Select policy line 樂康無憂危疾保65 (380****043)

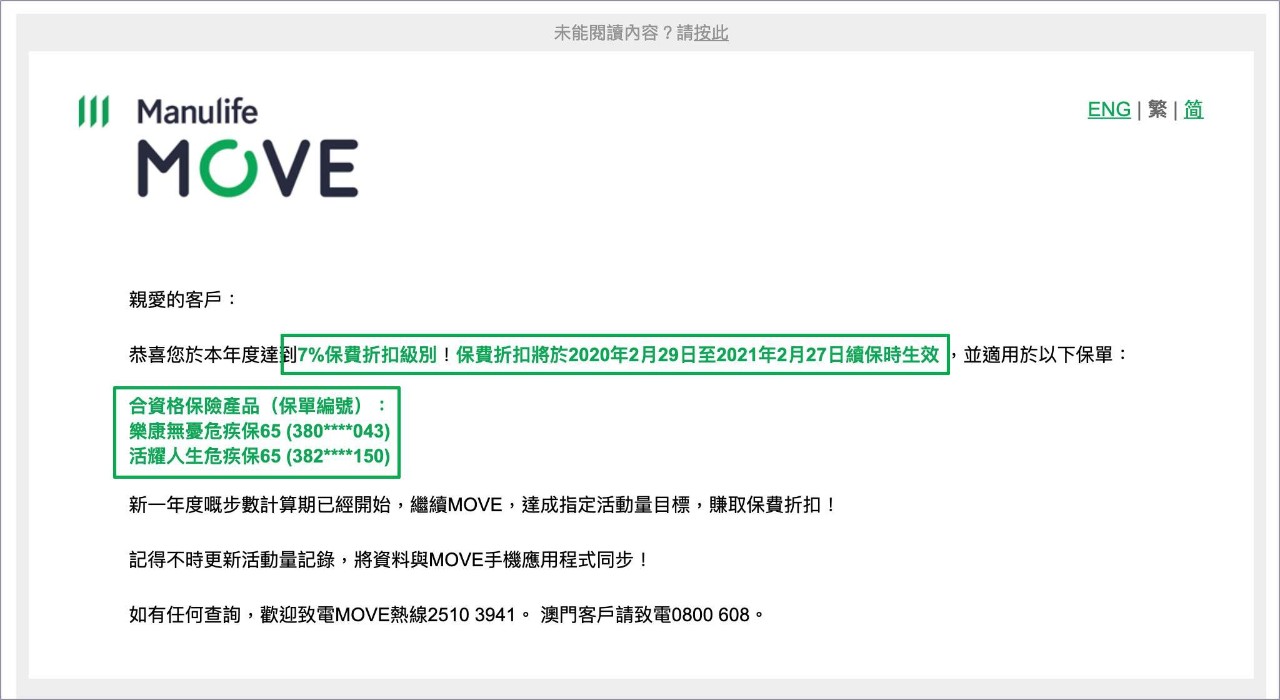pyautogui.click(x=259, y=432)
